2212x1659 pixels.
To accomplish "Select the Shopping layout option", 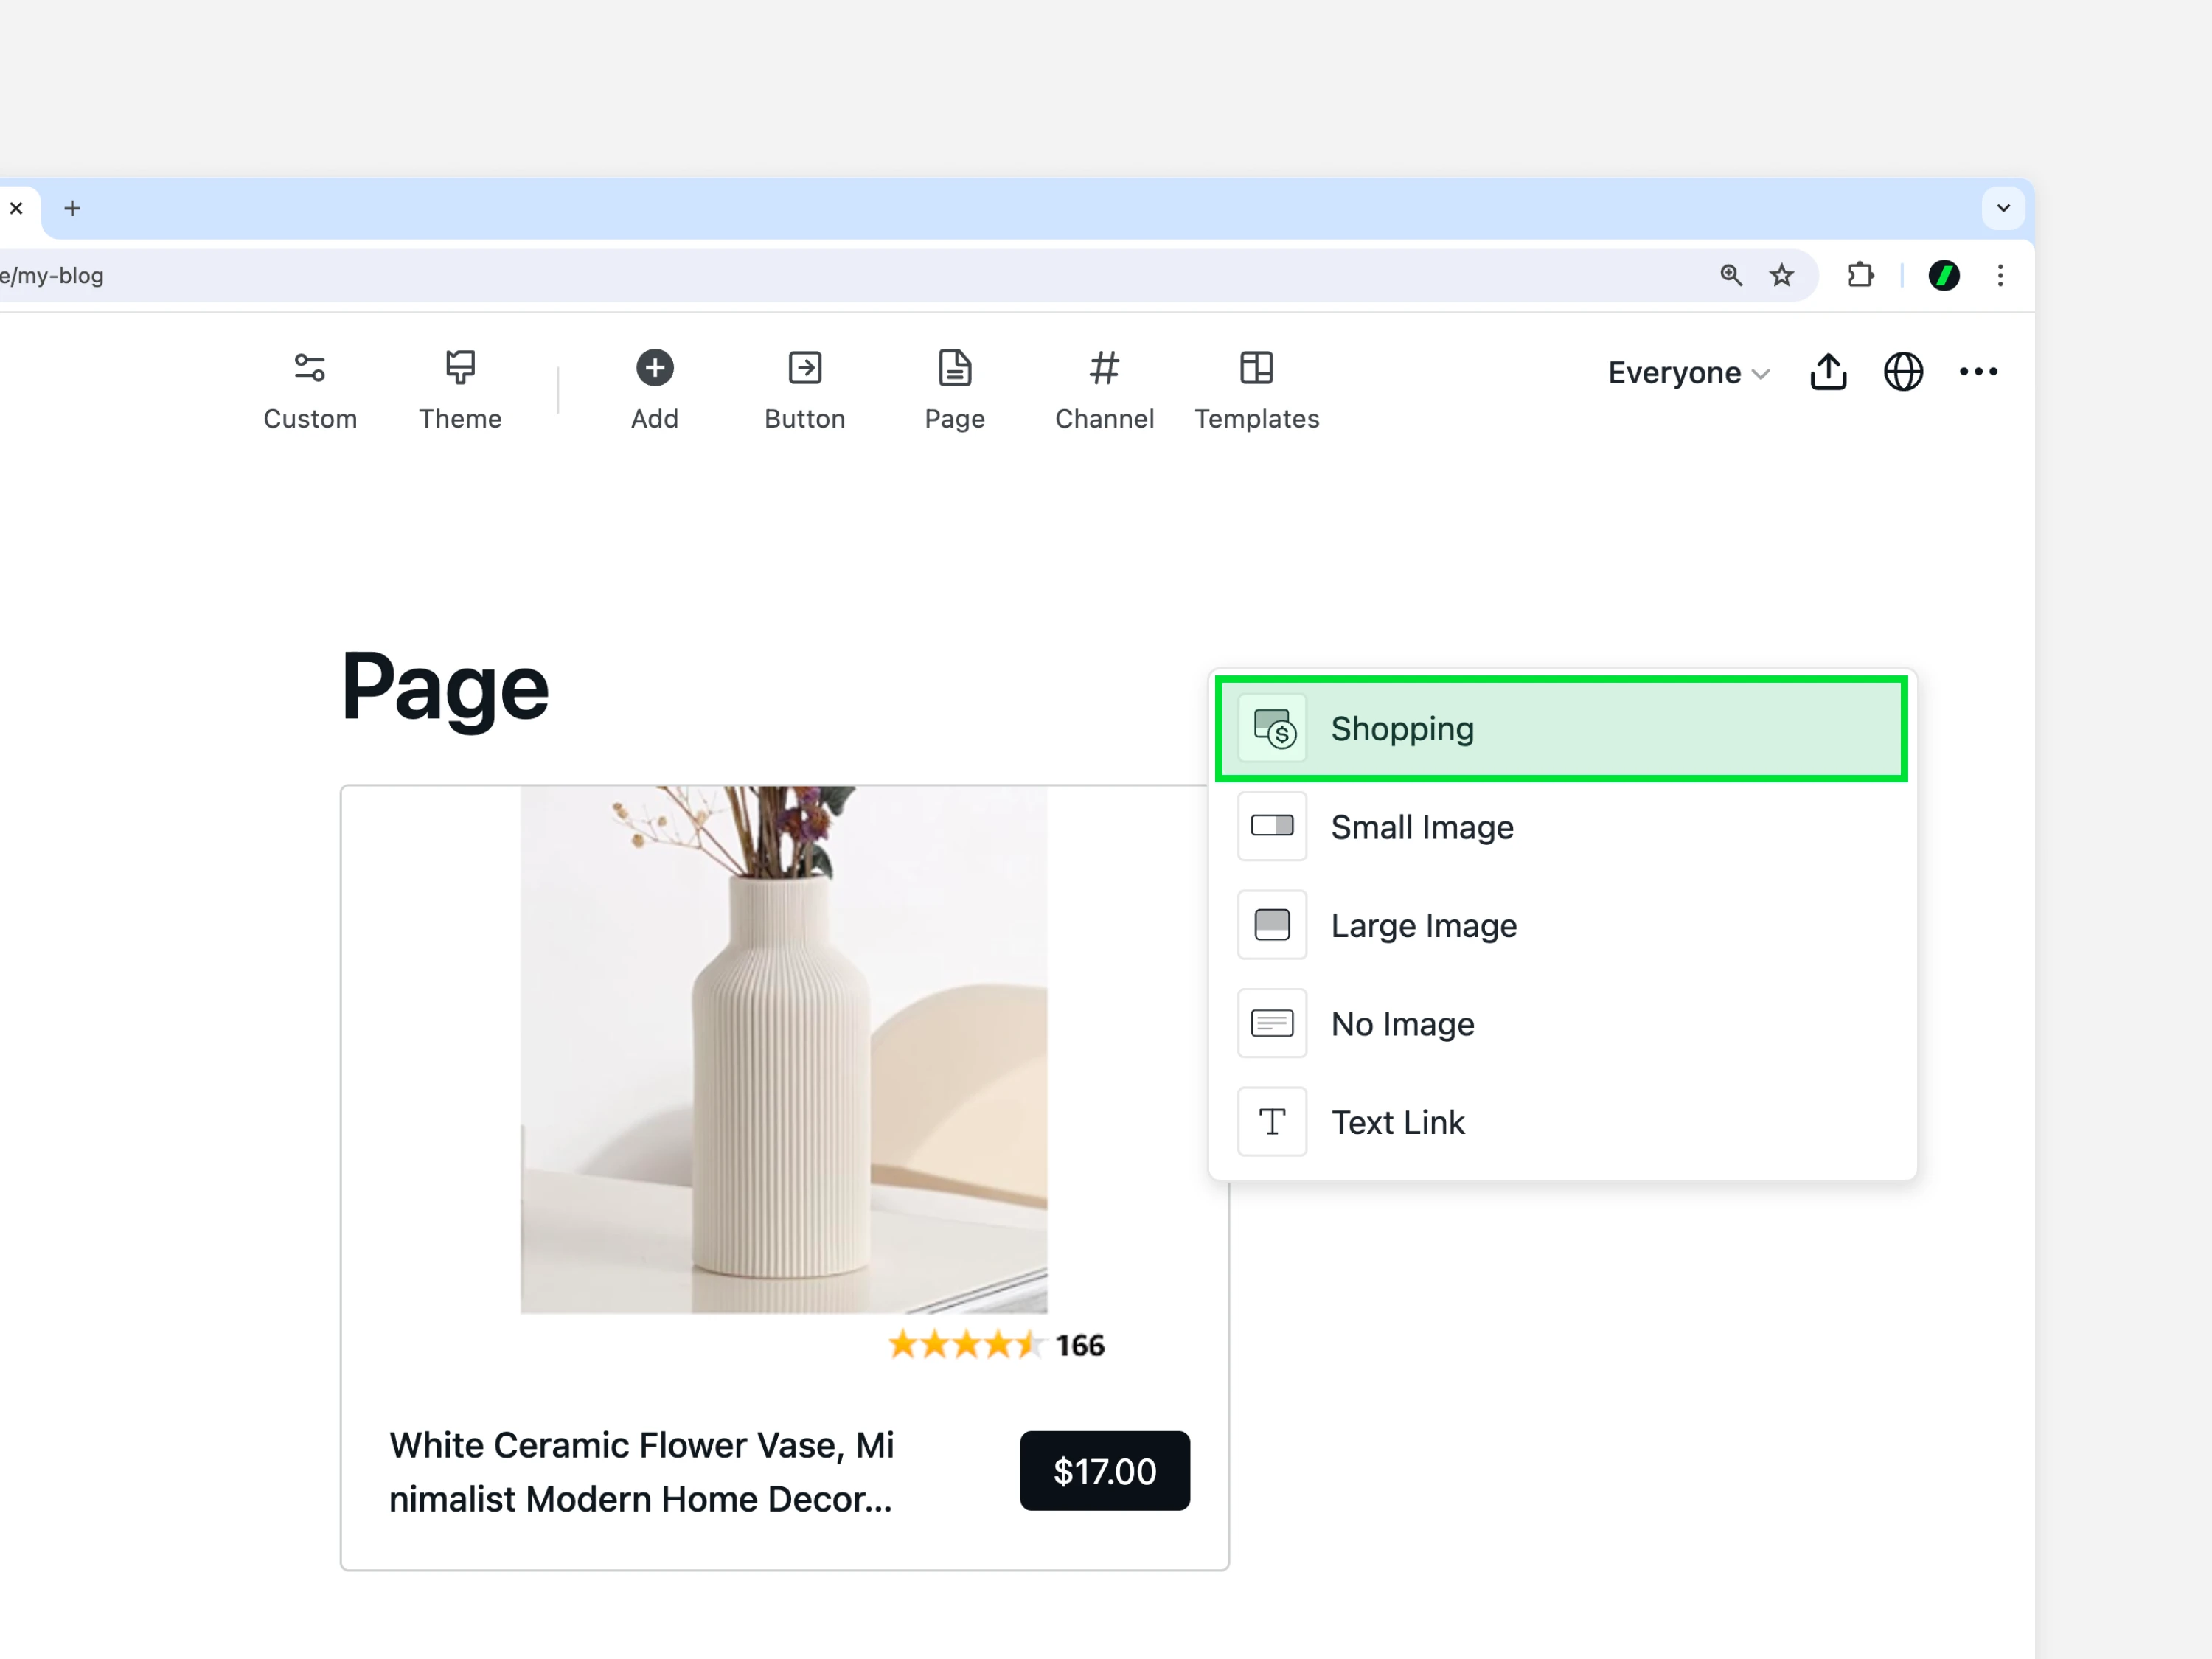I will tap(1560, 729).
